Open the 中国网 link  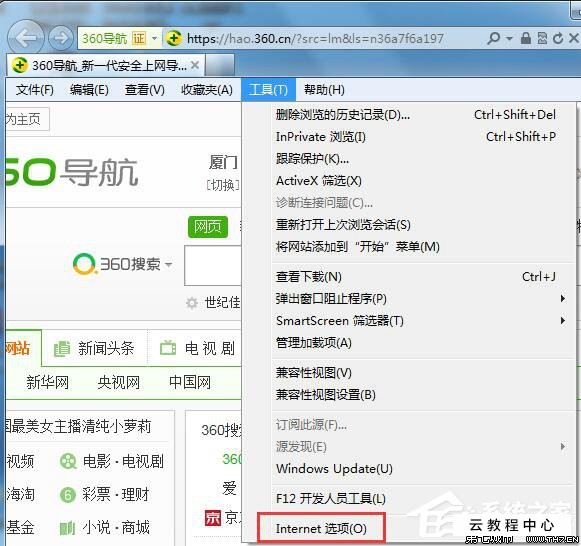[190, 382]
